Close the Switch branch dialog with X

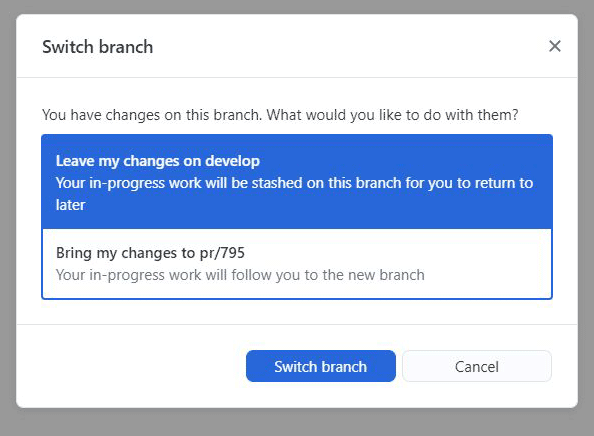(555, 46)
